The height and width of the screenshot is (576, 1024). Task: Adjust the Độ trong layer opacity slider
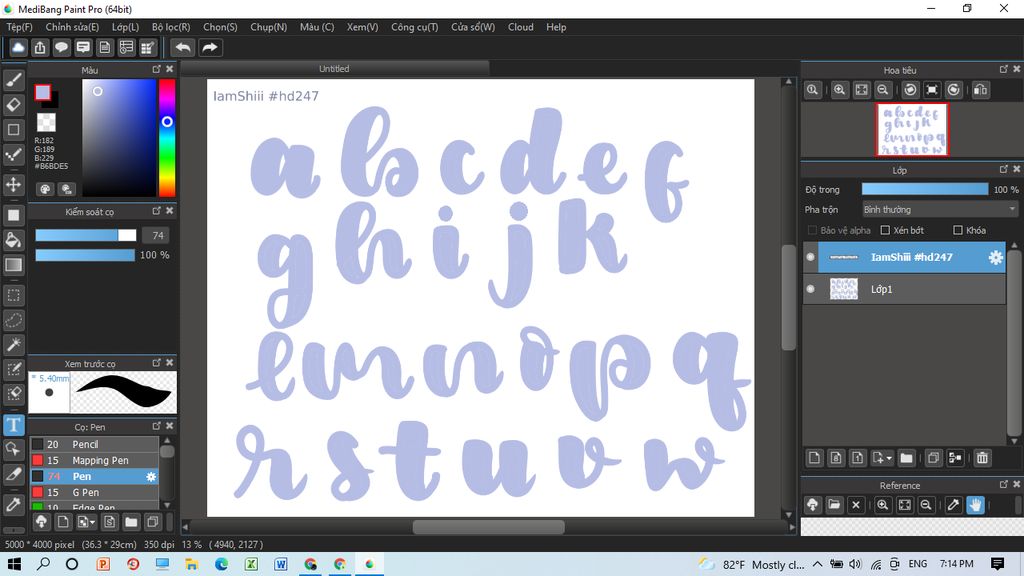pos(925,189)
